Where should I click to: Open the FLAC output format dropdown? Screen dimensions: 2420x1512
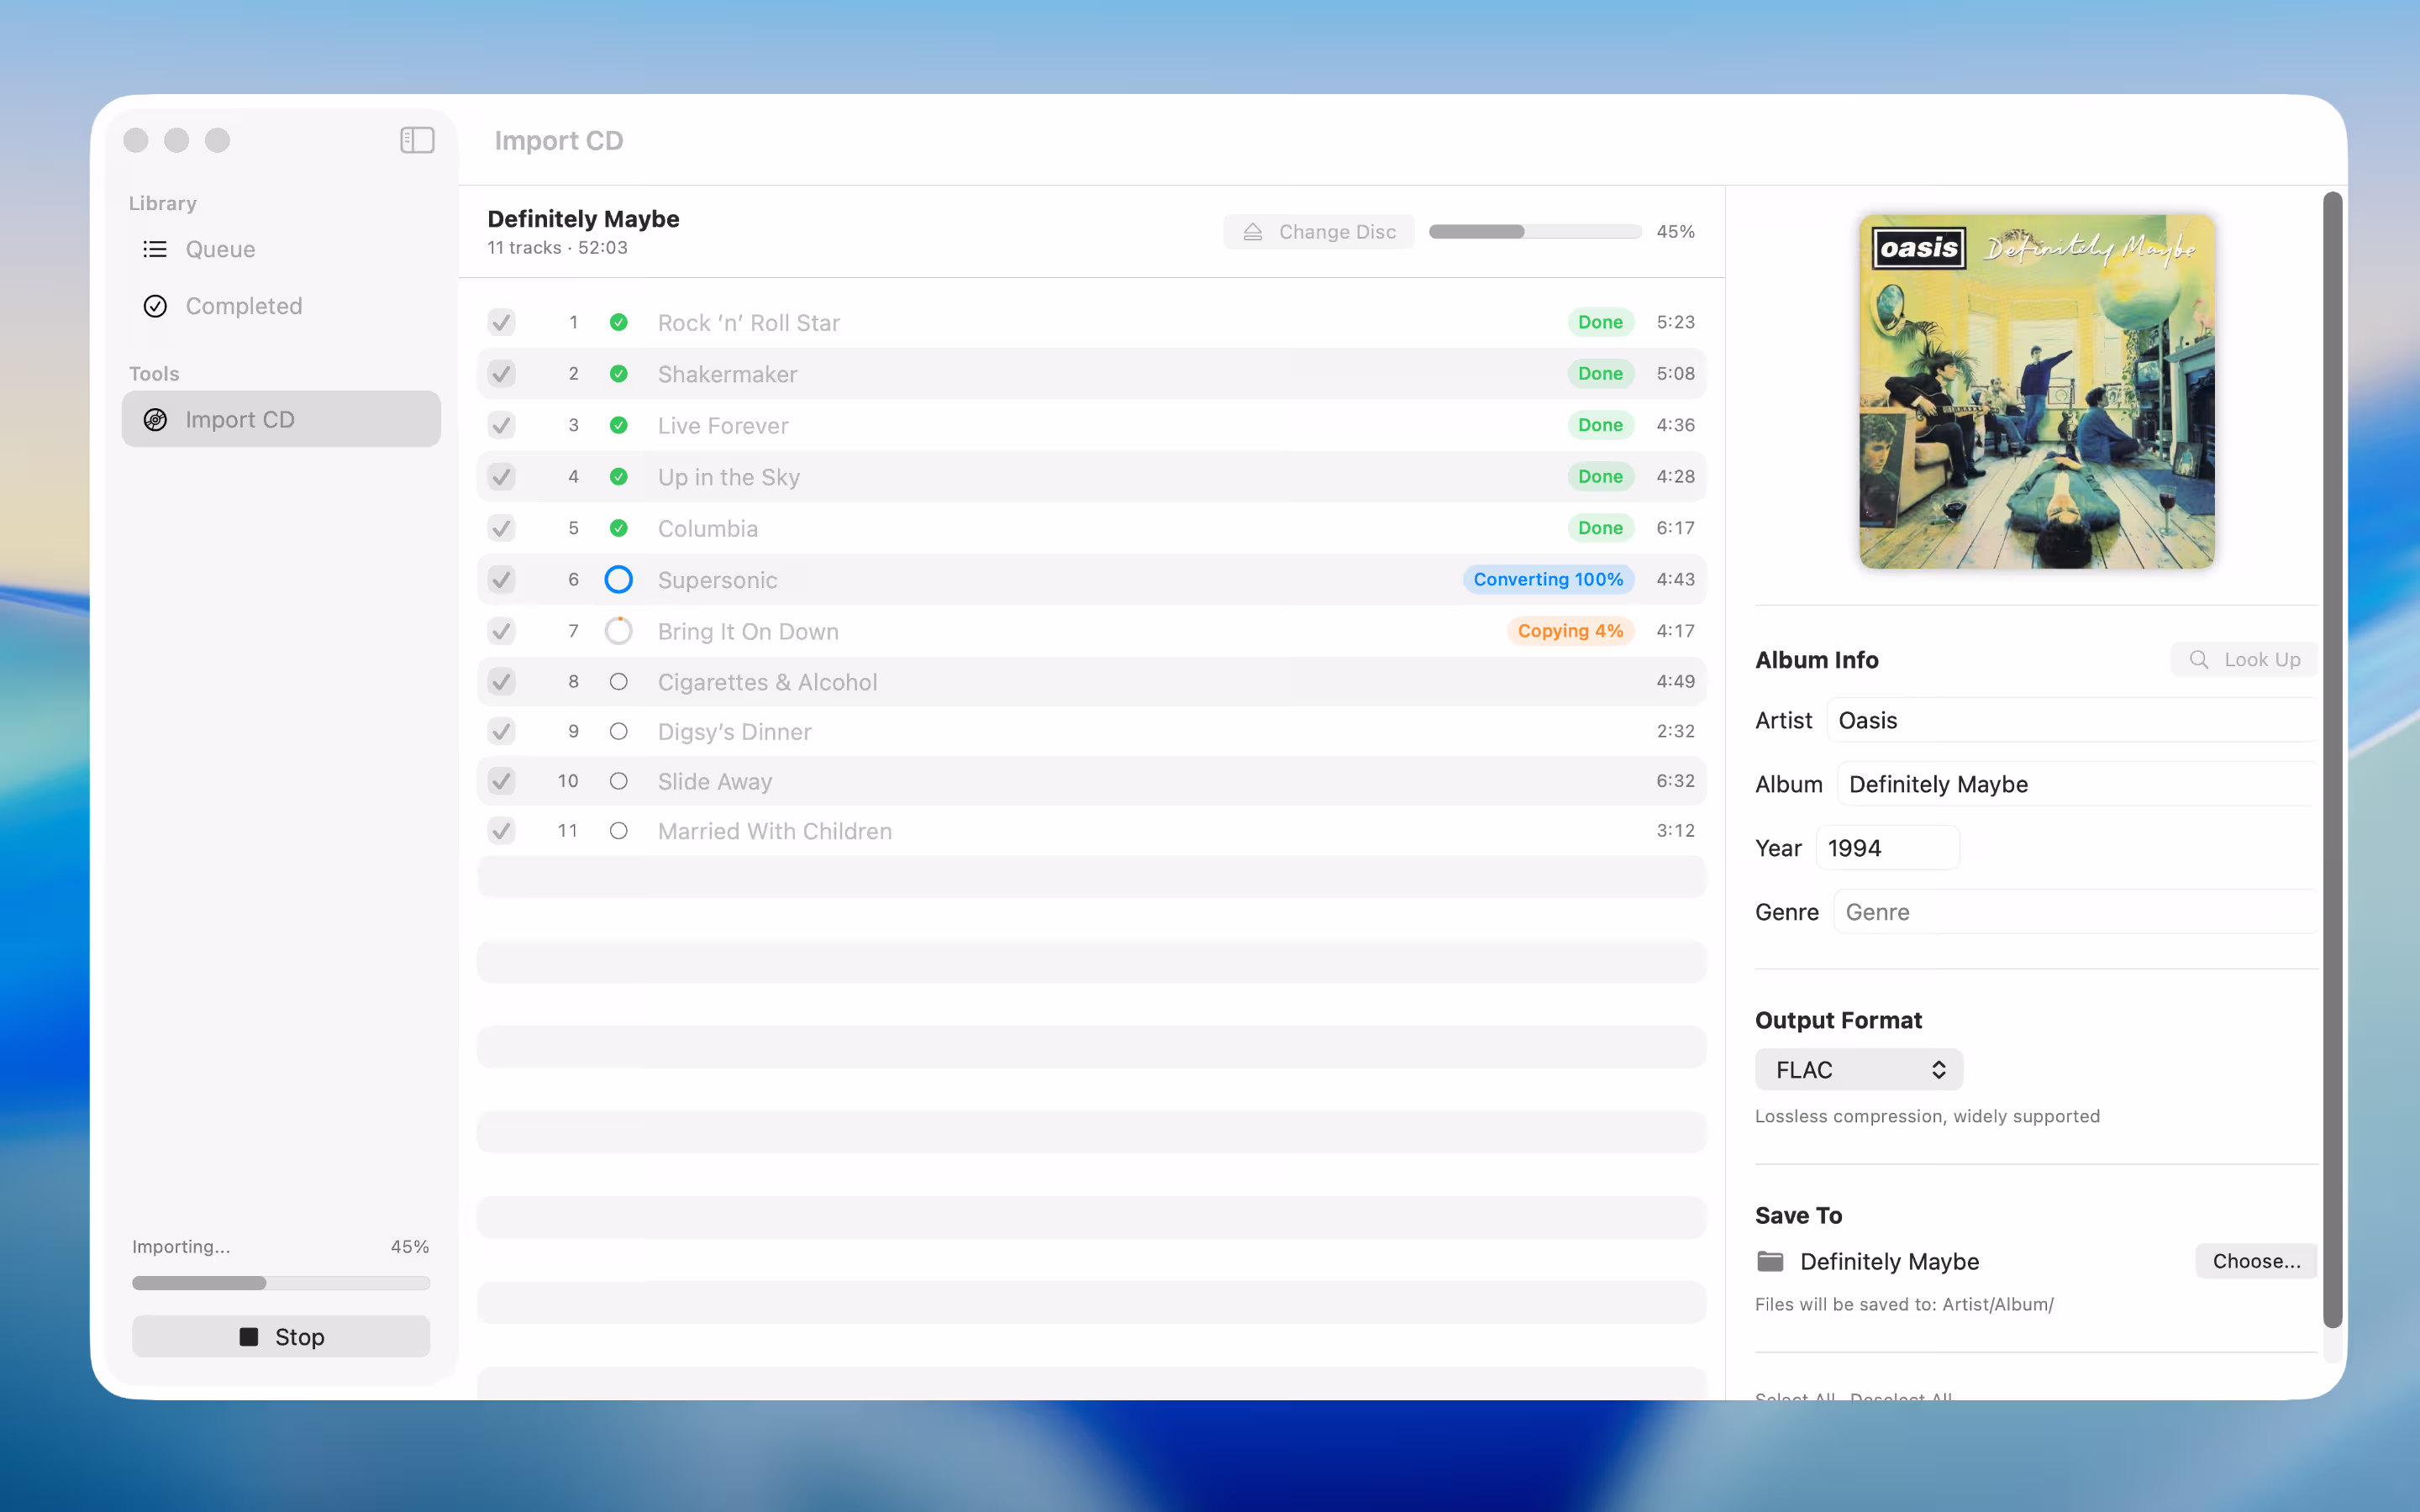[x=1858, y=1069]
